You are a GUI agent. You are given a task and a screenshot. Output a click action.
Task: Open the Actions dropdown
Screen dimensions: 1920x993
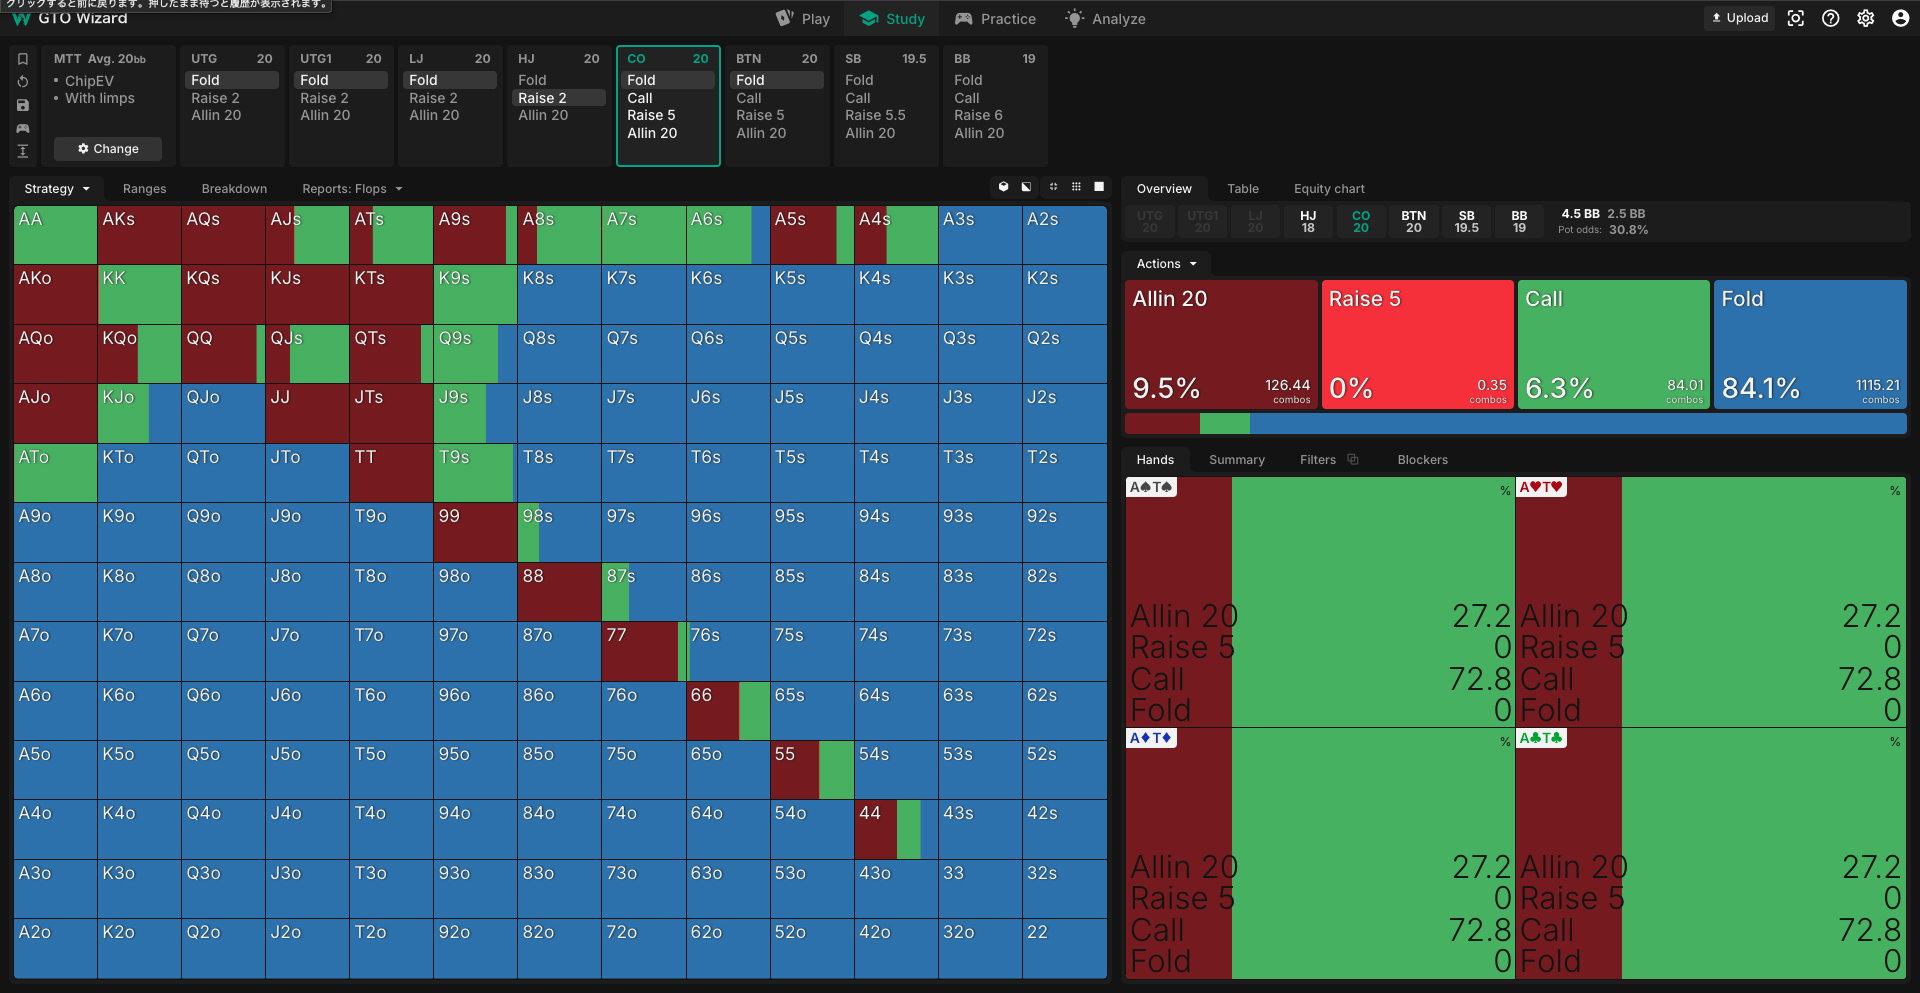[x=1167, y=264]
